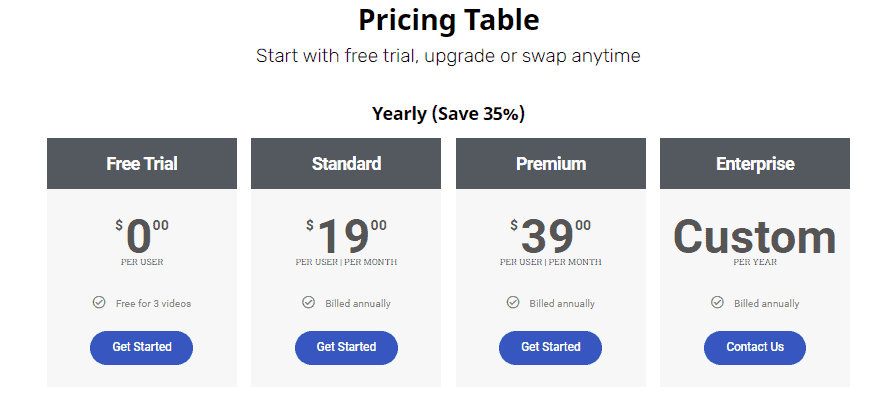The width and height of the screenshot is (888, 417).
Task: Click the Pricing Table heading
Action: coord(448,20)
